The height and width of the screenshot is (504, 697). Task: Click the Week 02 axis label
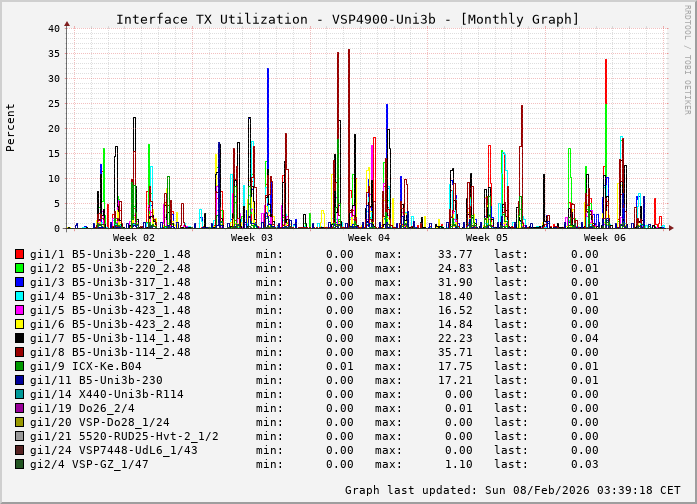coord(134,238)
